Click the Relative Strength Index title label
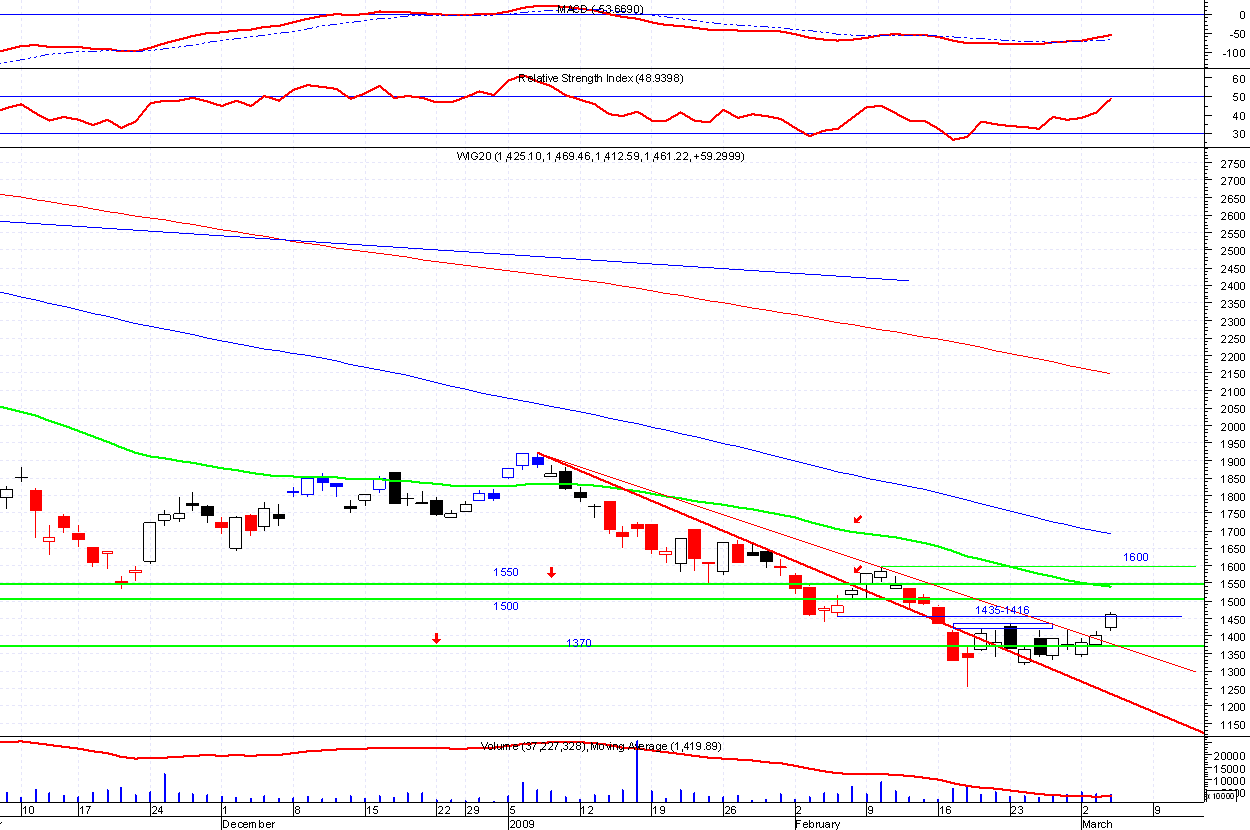The width and height of the screenshot is (1250, 830). [x=600, y=78]
